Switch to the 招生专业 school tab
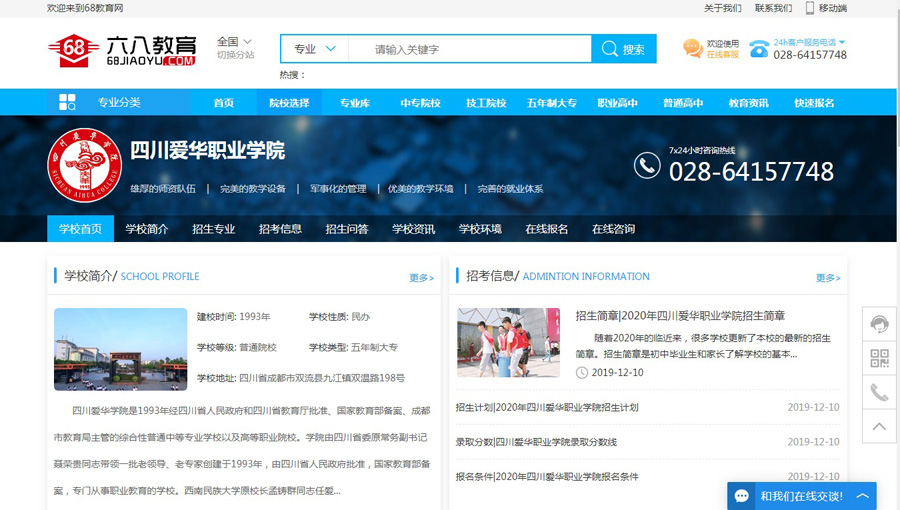 [x=213, y=229]
